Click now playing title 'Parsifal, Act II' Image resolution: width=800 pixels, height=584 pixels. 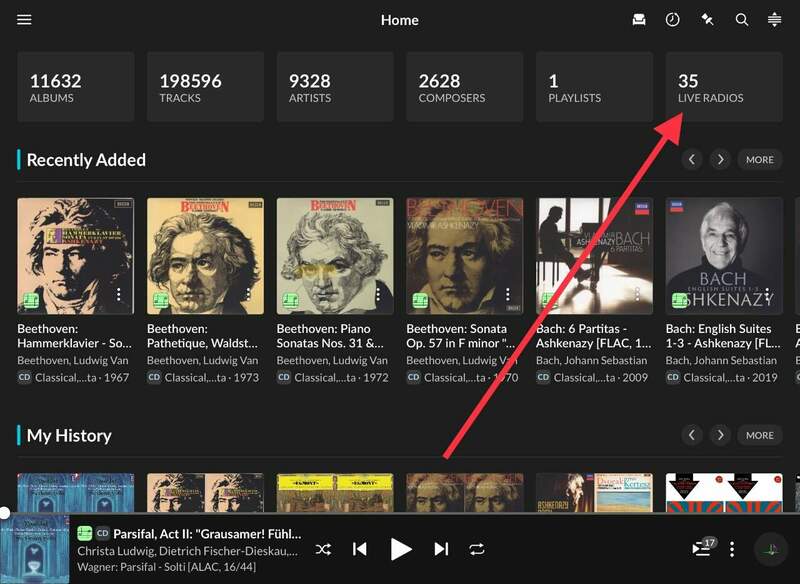click(x=207, y=534)
